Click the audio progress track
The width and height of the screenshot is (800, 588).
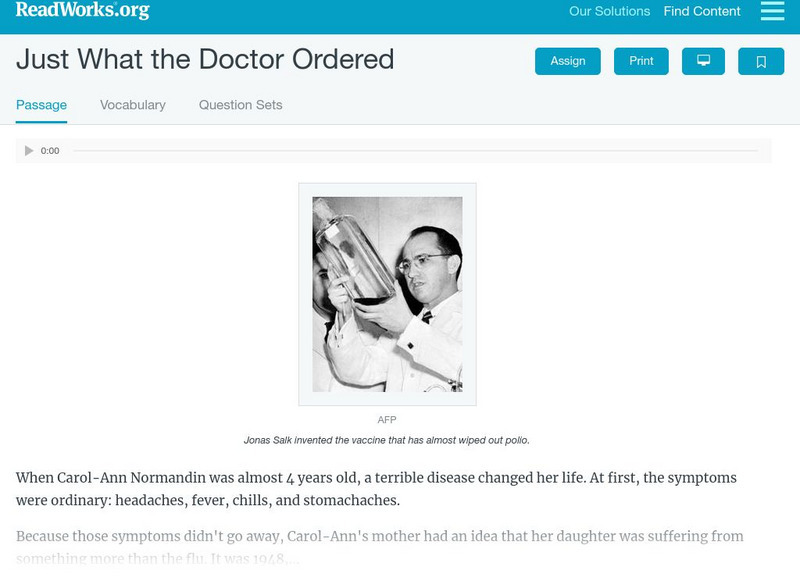tap(415, 151)
